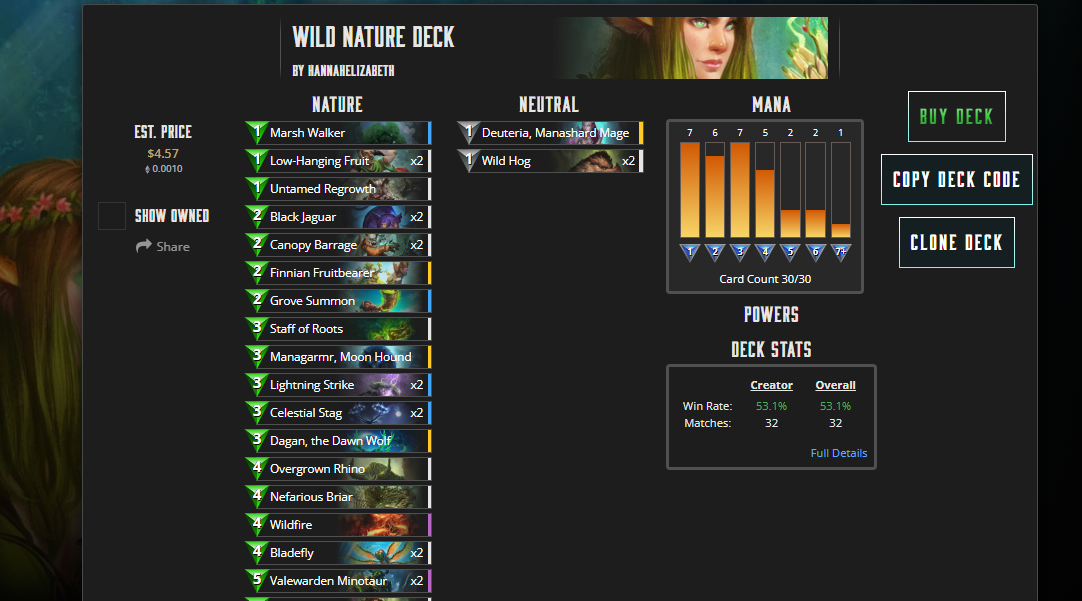1082x601 pixels.
Task: Open the Marsh Walker card entry
Action: [338, 132]
